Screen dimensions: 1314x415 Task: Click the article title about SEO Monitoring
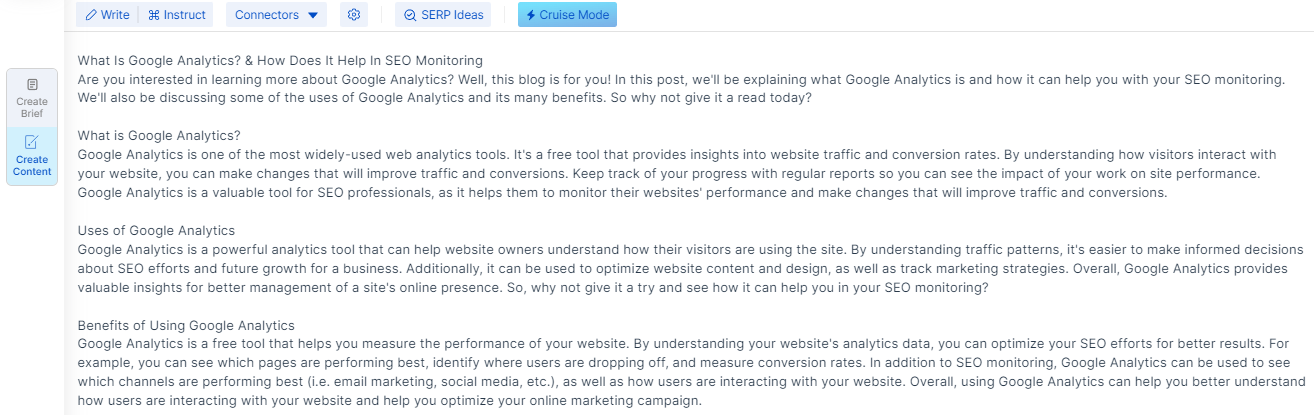280,61
